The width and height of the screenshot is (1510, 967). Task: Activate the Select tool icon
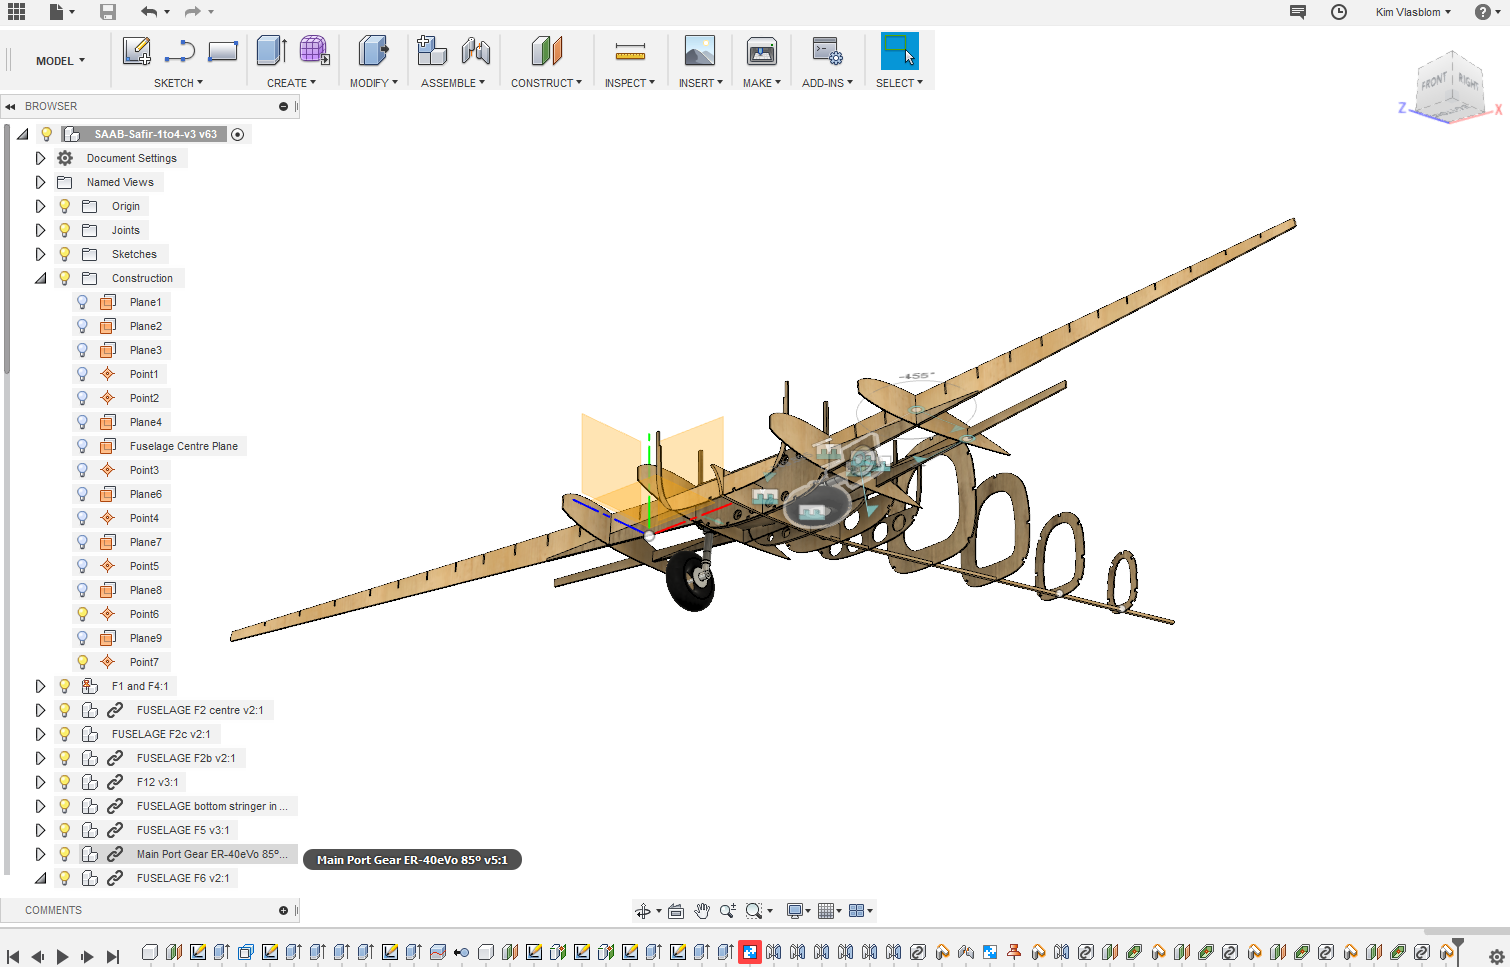(899, 51)
